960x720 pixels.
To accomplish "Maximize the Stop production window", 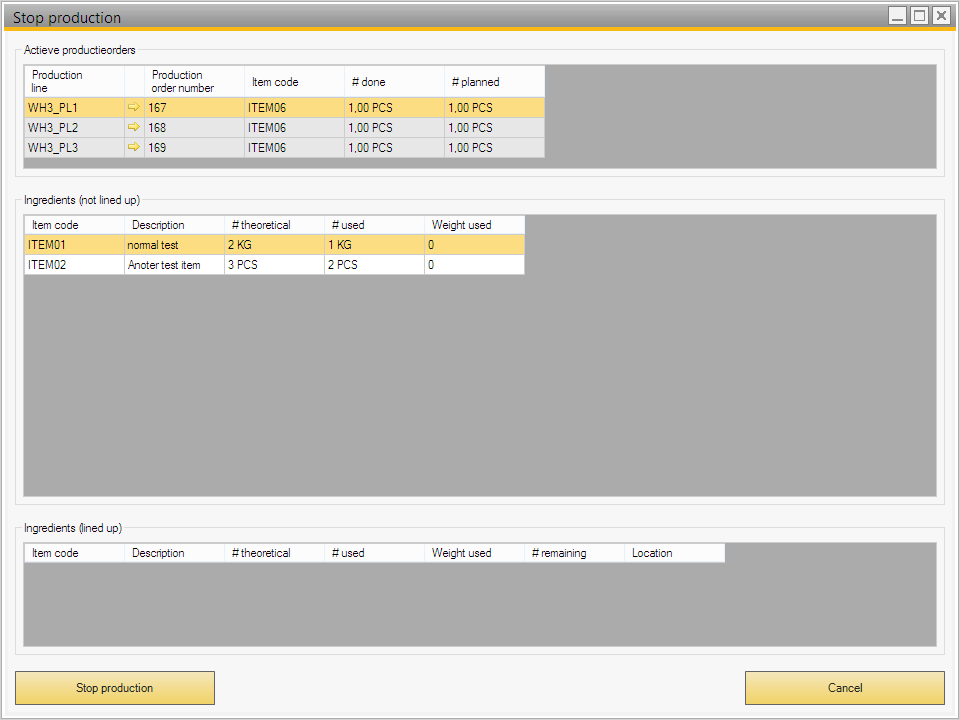I will pyautogui.click(x=919, y=16).
